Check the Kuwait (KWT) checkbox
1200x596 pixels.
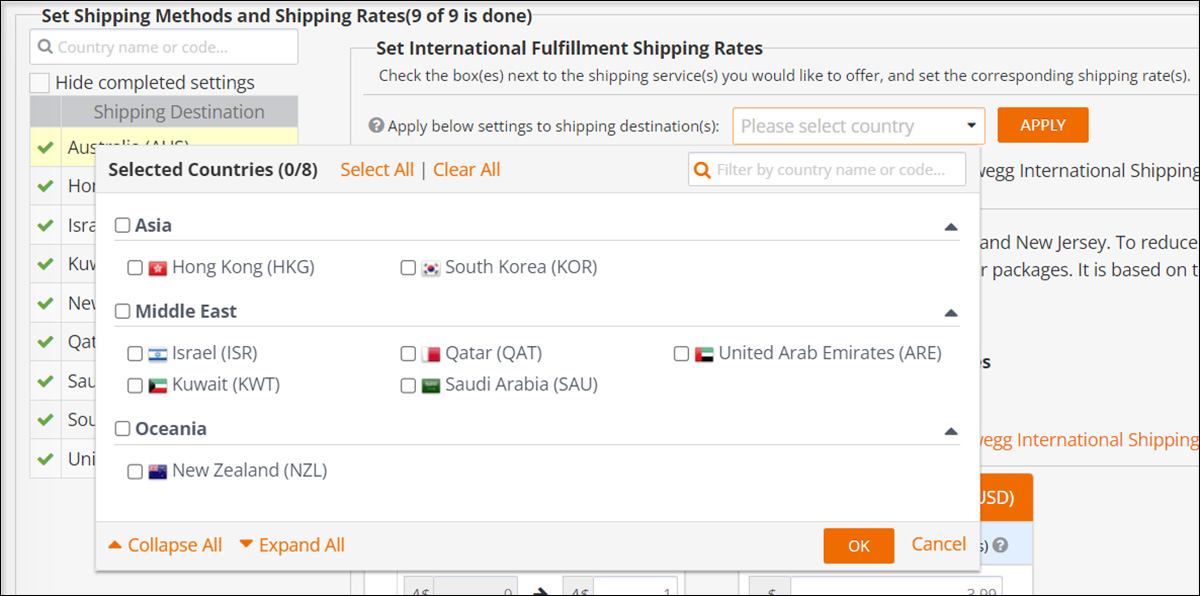point(135,385)
